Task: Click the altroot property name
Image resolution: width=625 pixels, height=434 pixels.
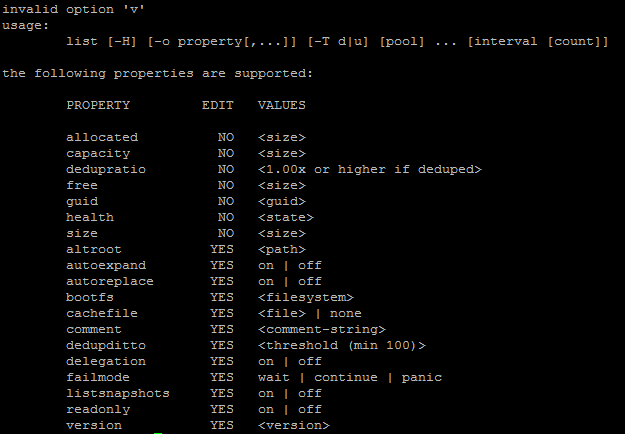Action: tap(94, 249)
